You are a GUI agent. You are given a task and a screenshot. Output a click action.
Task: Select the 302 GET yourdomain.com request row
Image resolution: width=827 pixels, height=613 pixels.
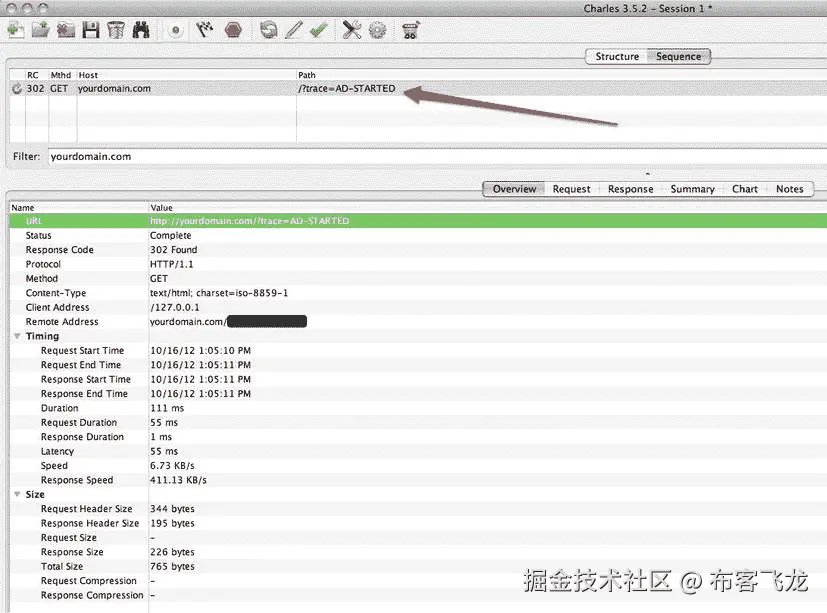(418, 89)
